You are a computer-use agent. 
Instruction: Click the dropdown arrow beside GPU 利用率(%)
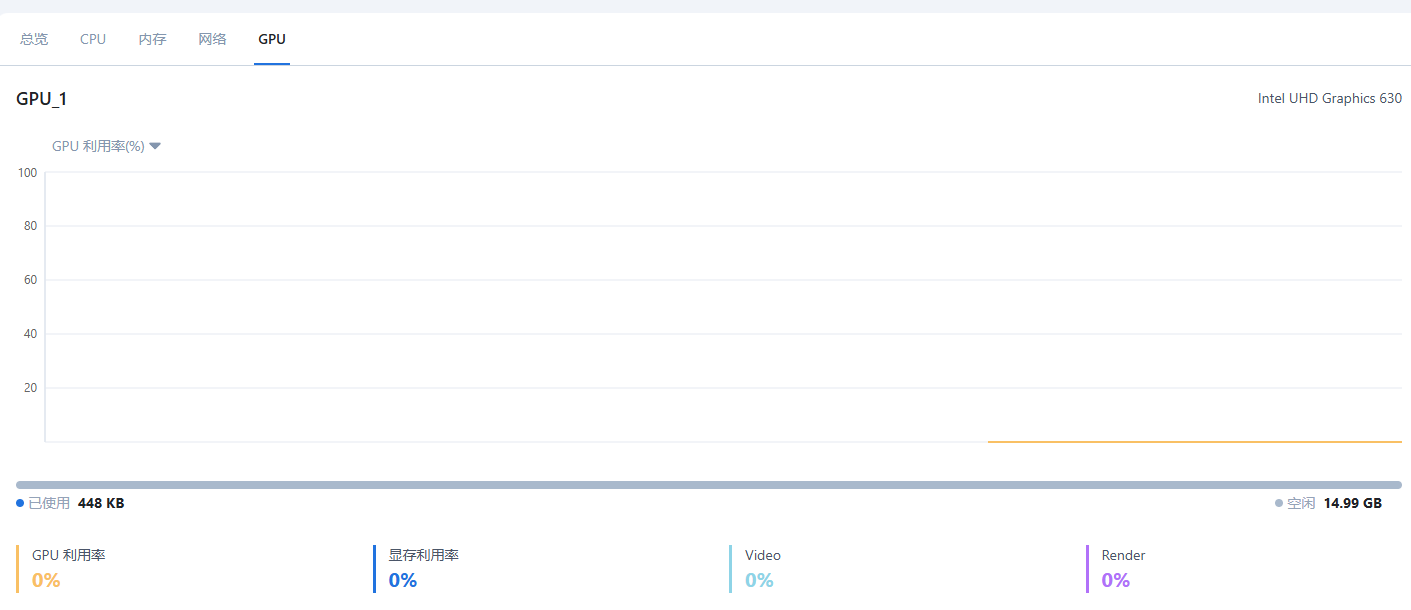click(155, 146)
